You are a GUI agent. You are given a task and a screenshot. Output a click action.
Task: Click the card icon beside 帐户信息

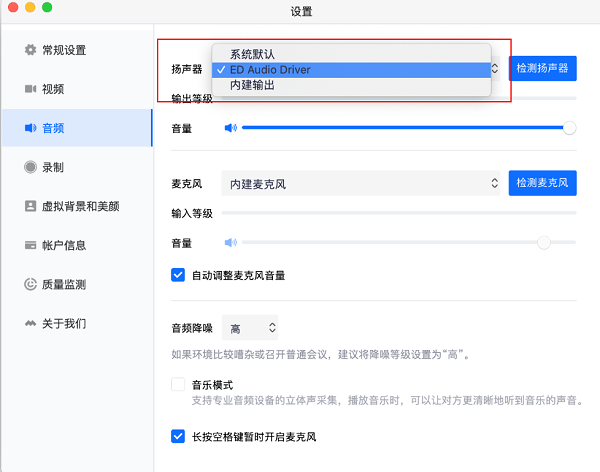coord(30,245)
